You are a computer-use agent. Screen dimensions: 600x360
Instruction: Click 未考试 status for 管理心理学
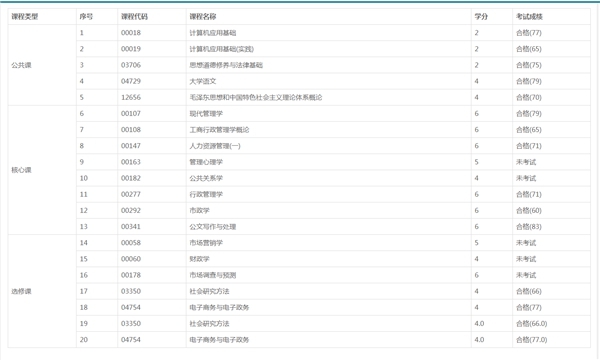click(x=526, y=162)
